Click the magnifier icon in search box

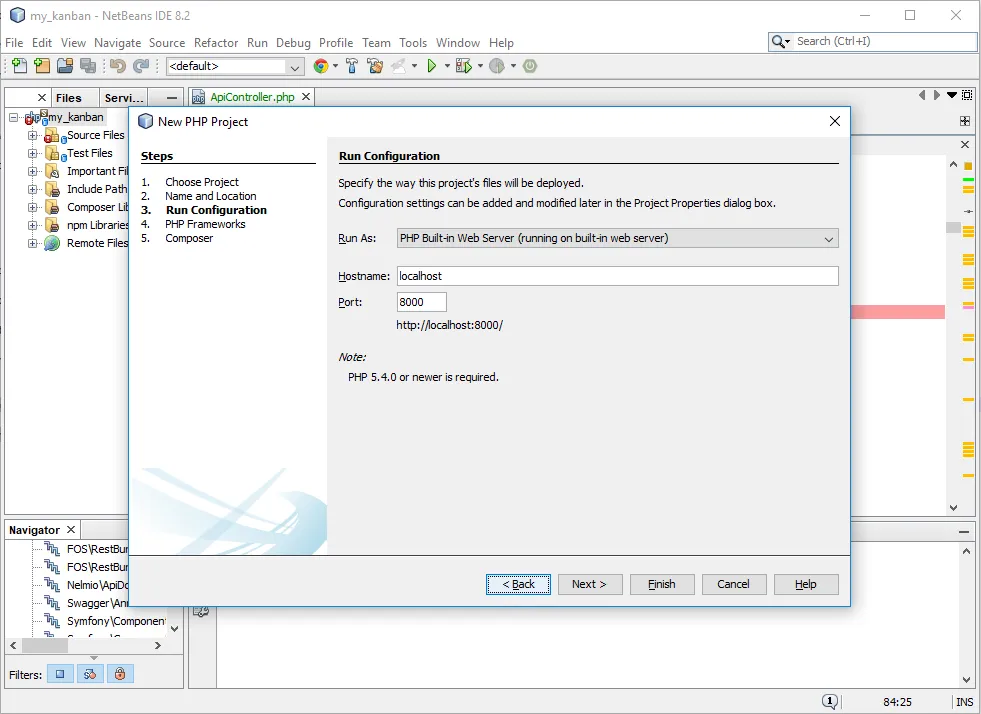pyautogui.click(x=779, y=41)
